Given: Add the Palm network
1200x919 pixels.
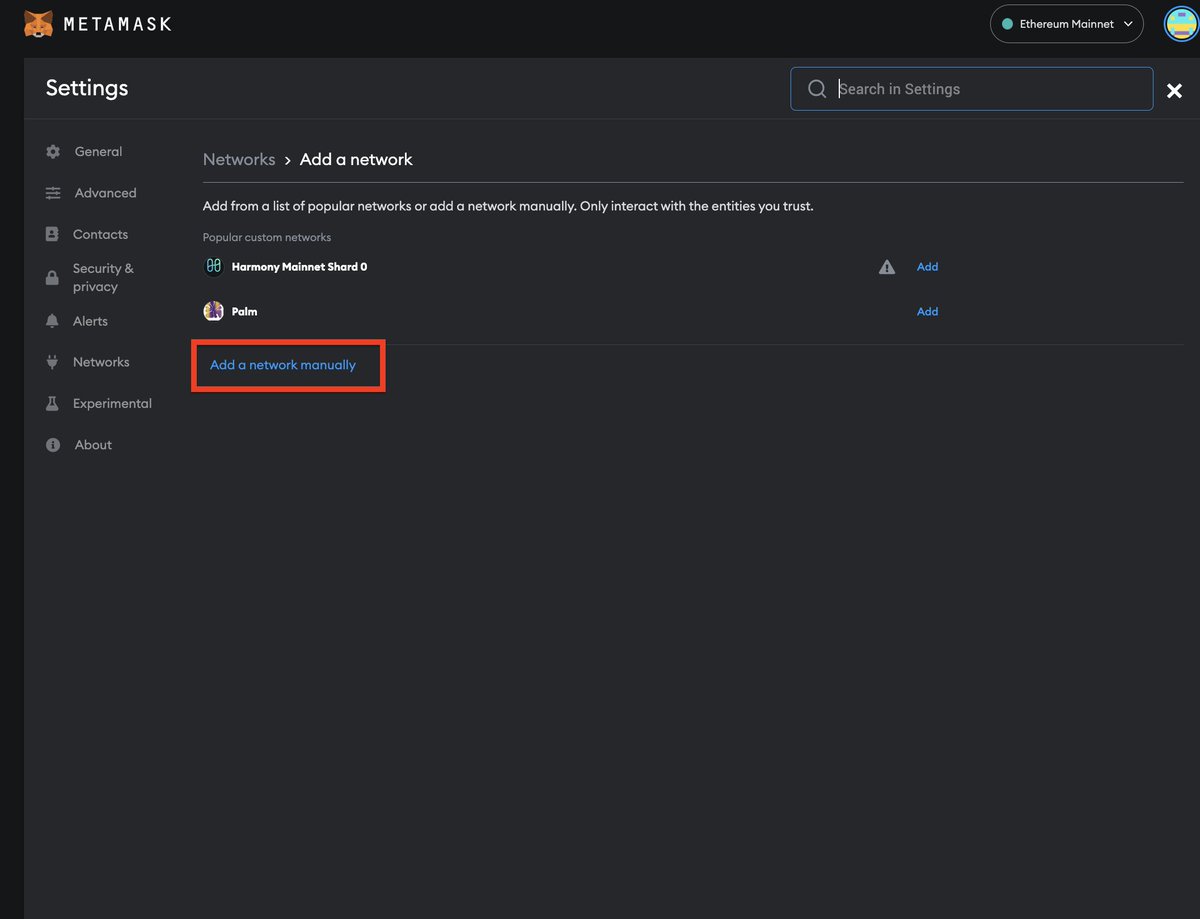Looking at the screenshot, I should [927, 311].
